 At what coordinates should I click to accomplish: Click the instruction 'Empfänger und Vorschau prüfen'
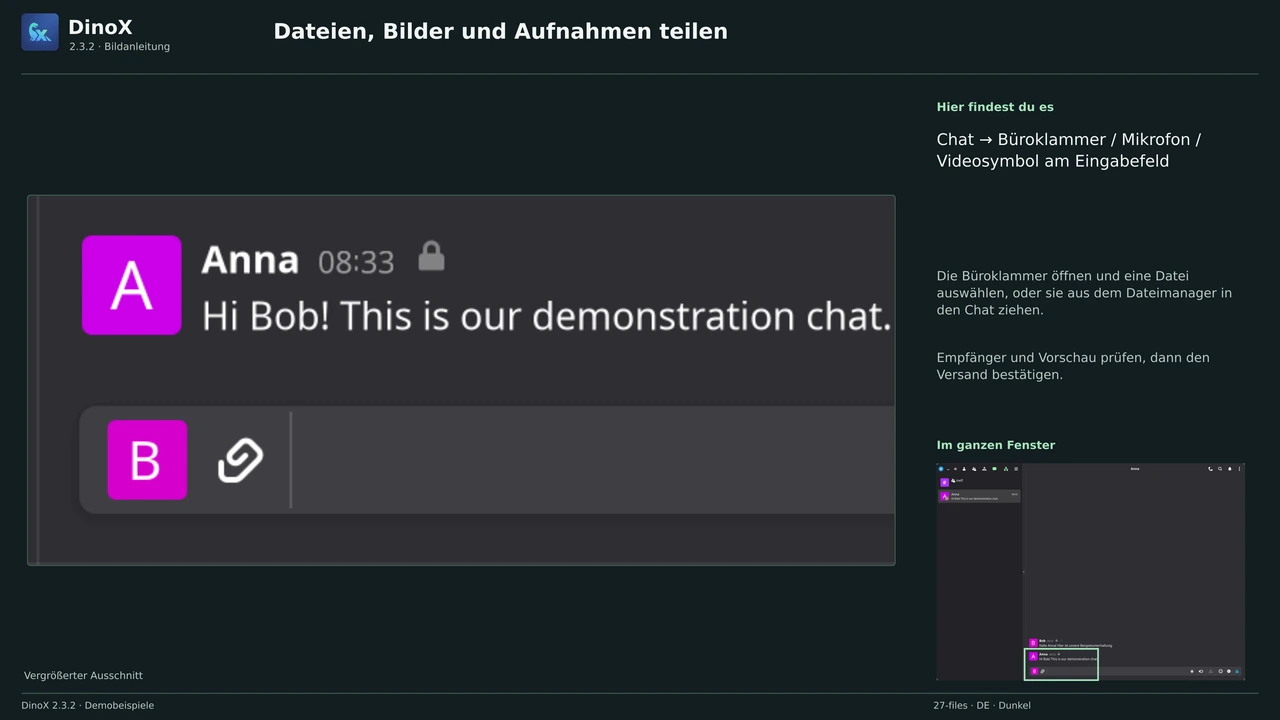[1073, 366]
